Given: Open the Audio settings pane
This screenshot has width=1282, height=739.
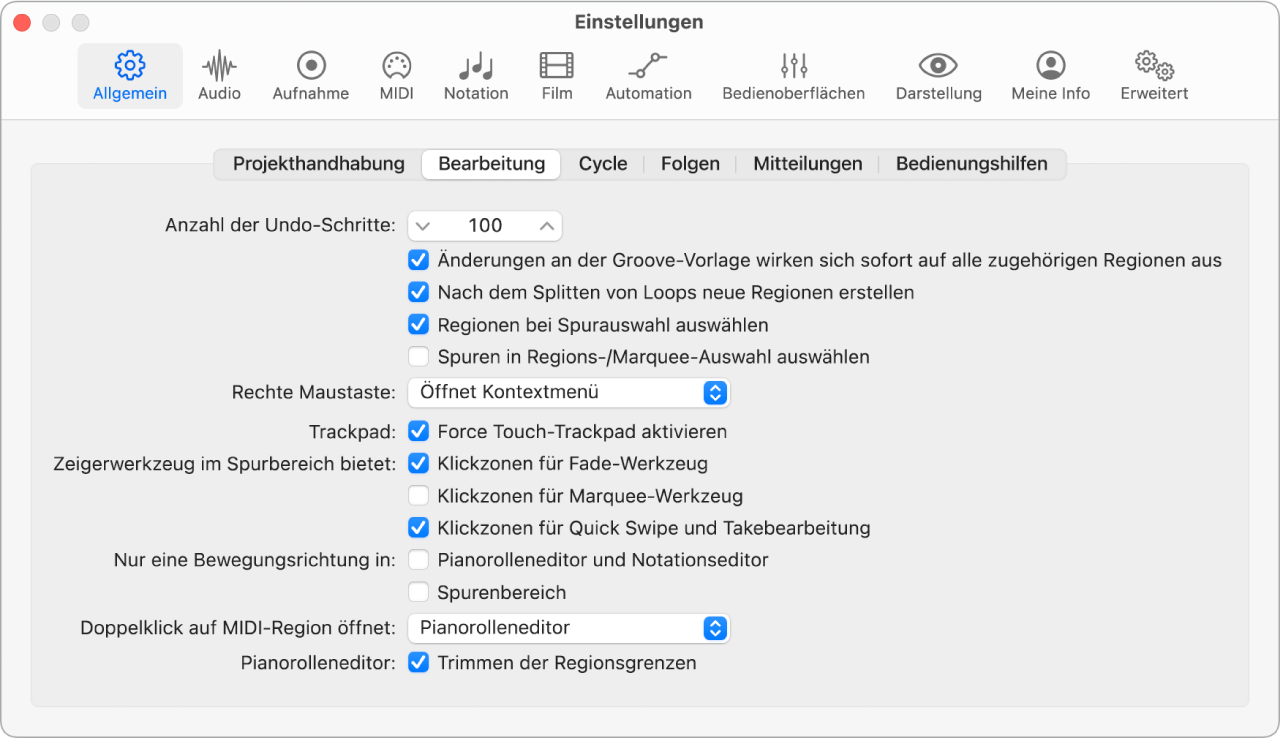Looking at the screenshot, I should (218, 75).
